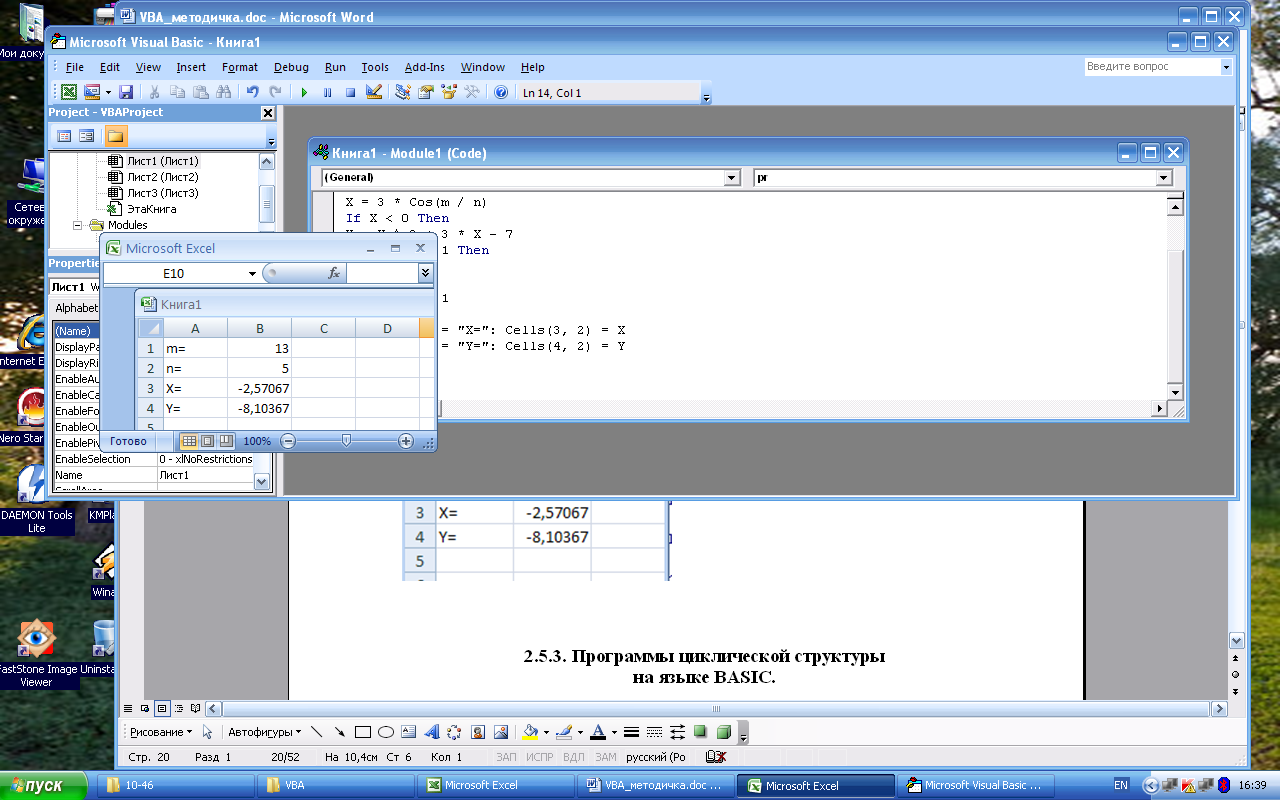The image size is (1280, 800).
Task: Select the Line tool in Word drawing toolbar
Action: click(316, 732)
